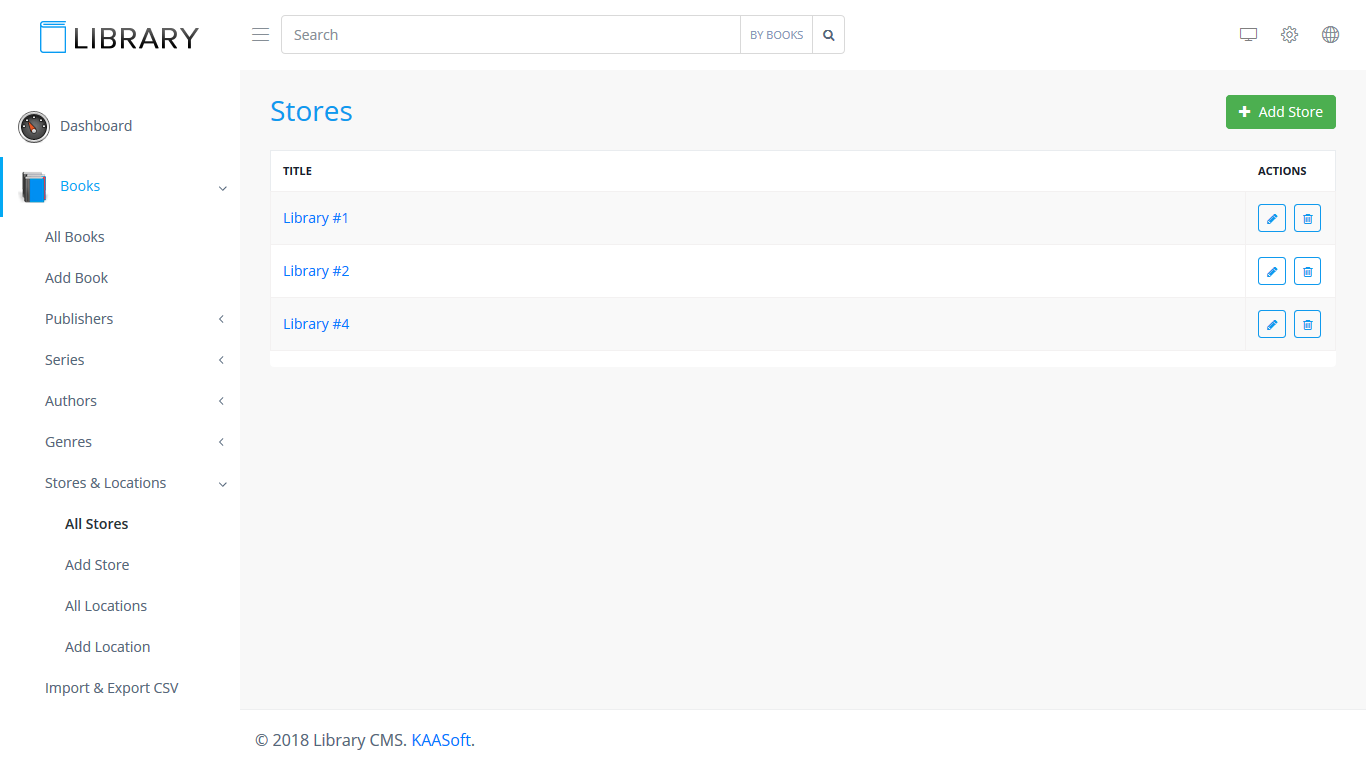Toggle the sidebar with the hamburger menu icon
1366x768 pixels.
click(260, 35)
